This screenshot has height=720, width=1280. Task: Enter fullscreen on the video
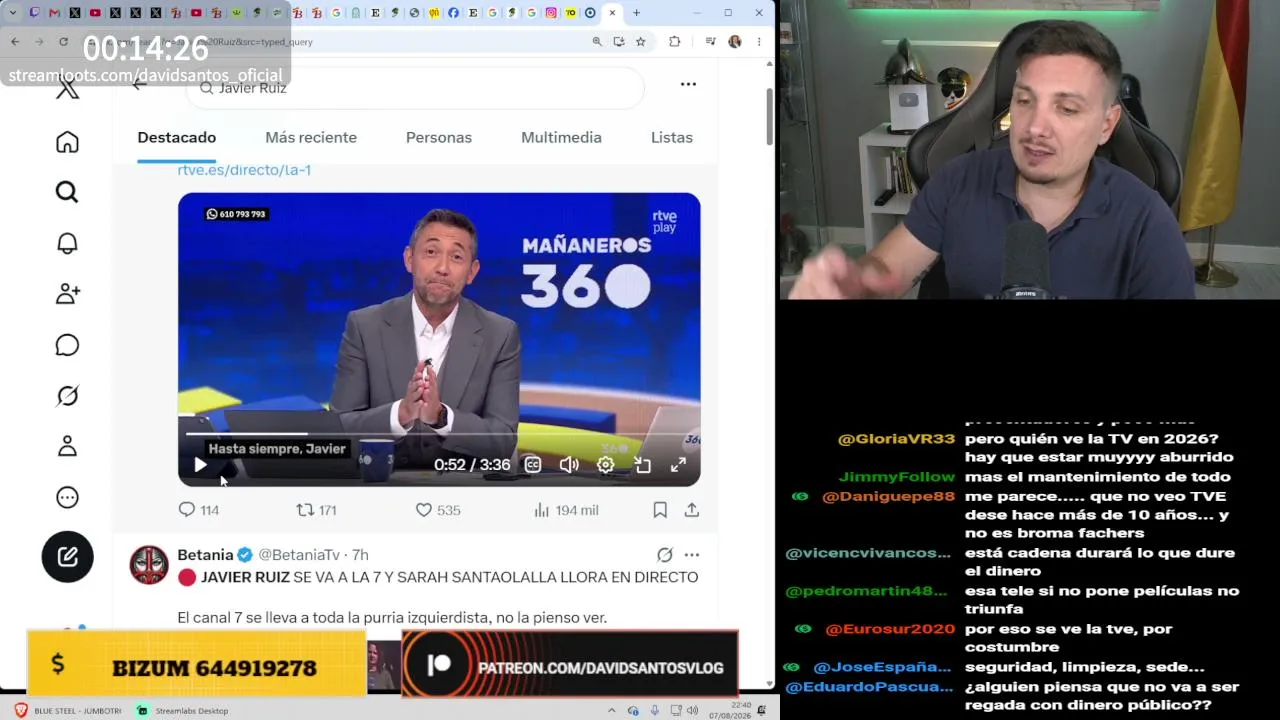coord(678,465)
